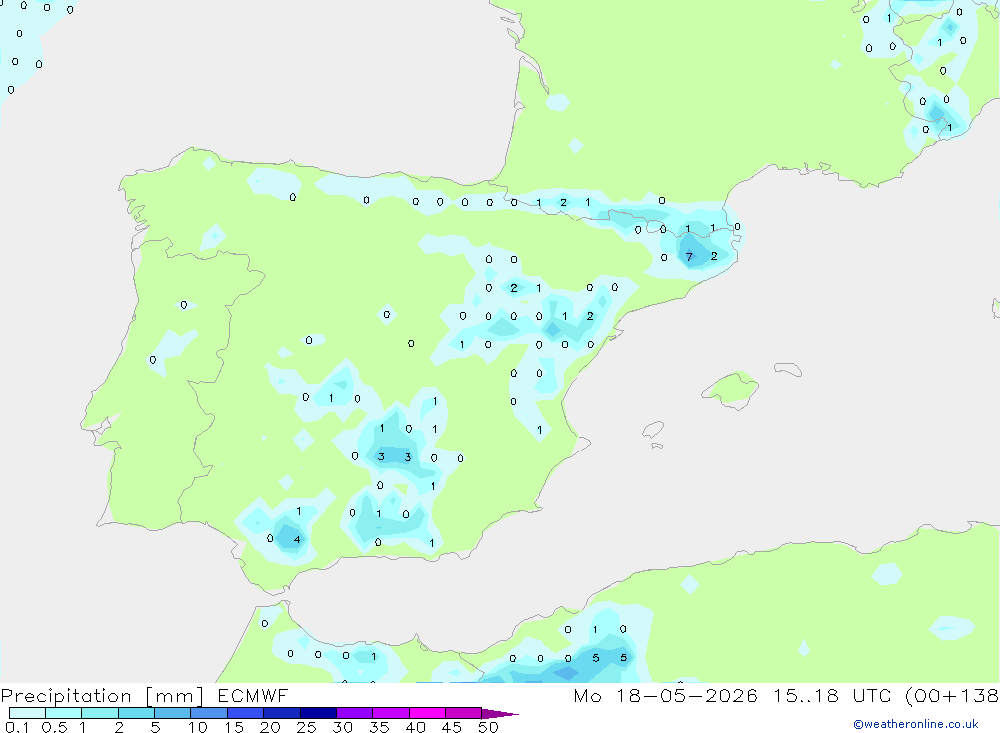Viewport: 1000px width, 733px height.
Task: Click the 1–2 mm legend color box
Action: click(99, 713)
